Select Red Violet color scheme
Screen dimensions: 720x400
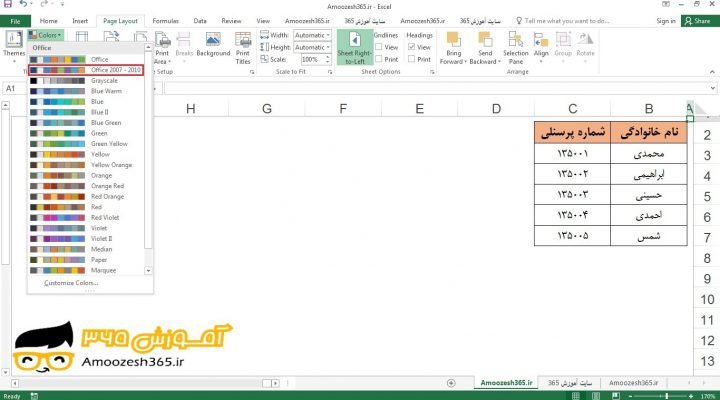(86, 218)
